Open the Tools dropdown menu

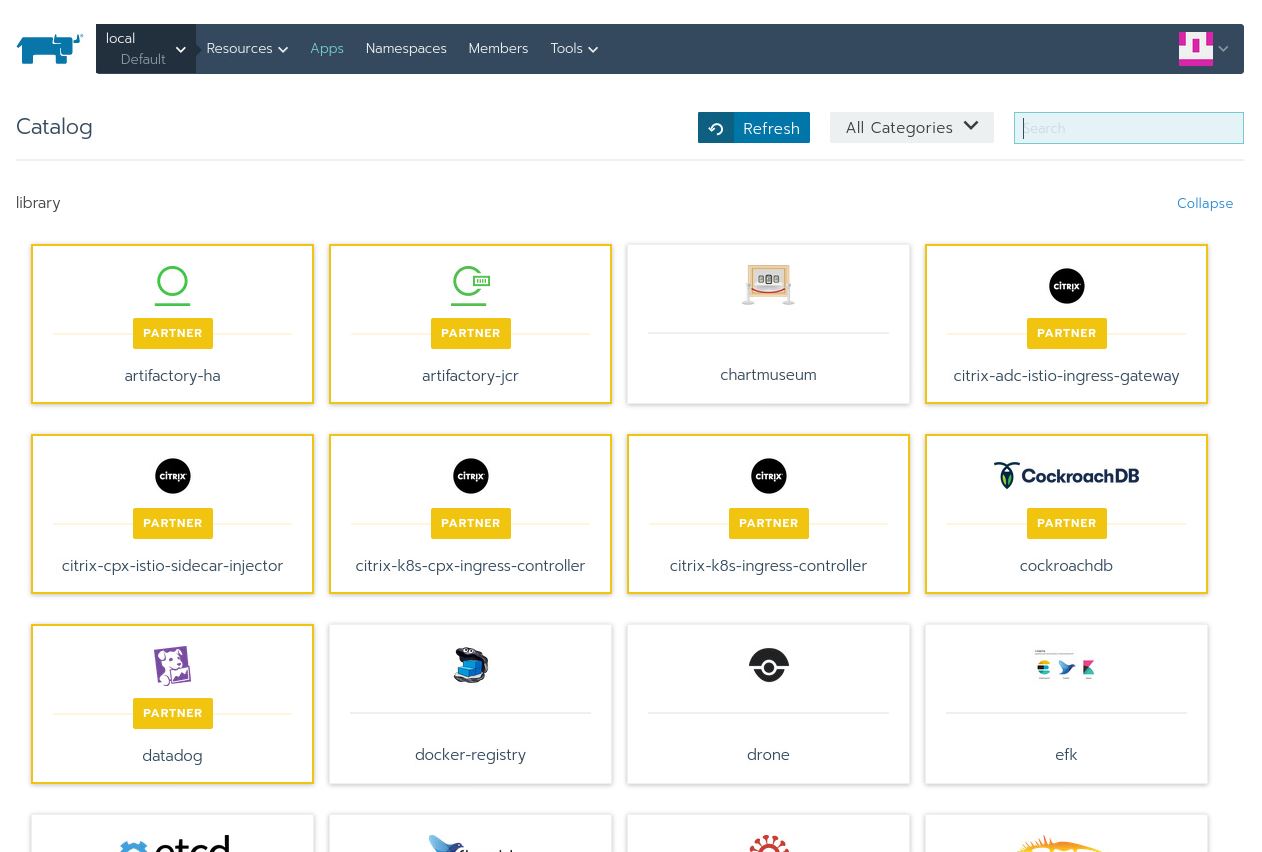[574, 49]
